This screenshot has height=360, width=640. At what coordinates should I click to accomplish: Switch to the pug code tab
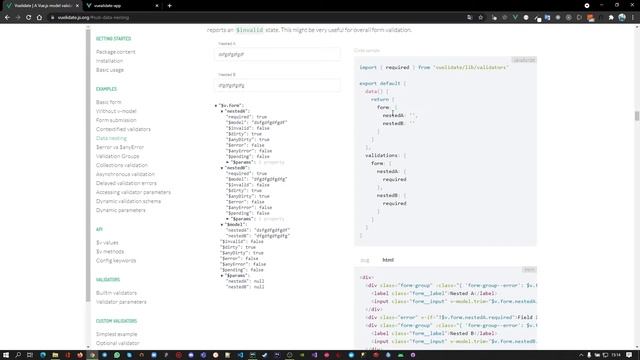coord(364,260)
